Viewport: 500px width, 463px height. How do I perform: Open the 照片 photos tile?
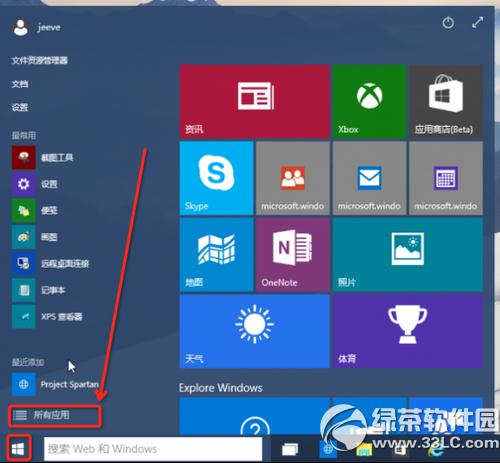(x=408, y=255)
